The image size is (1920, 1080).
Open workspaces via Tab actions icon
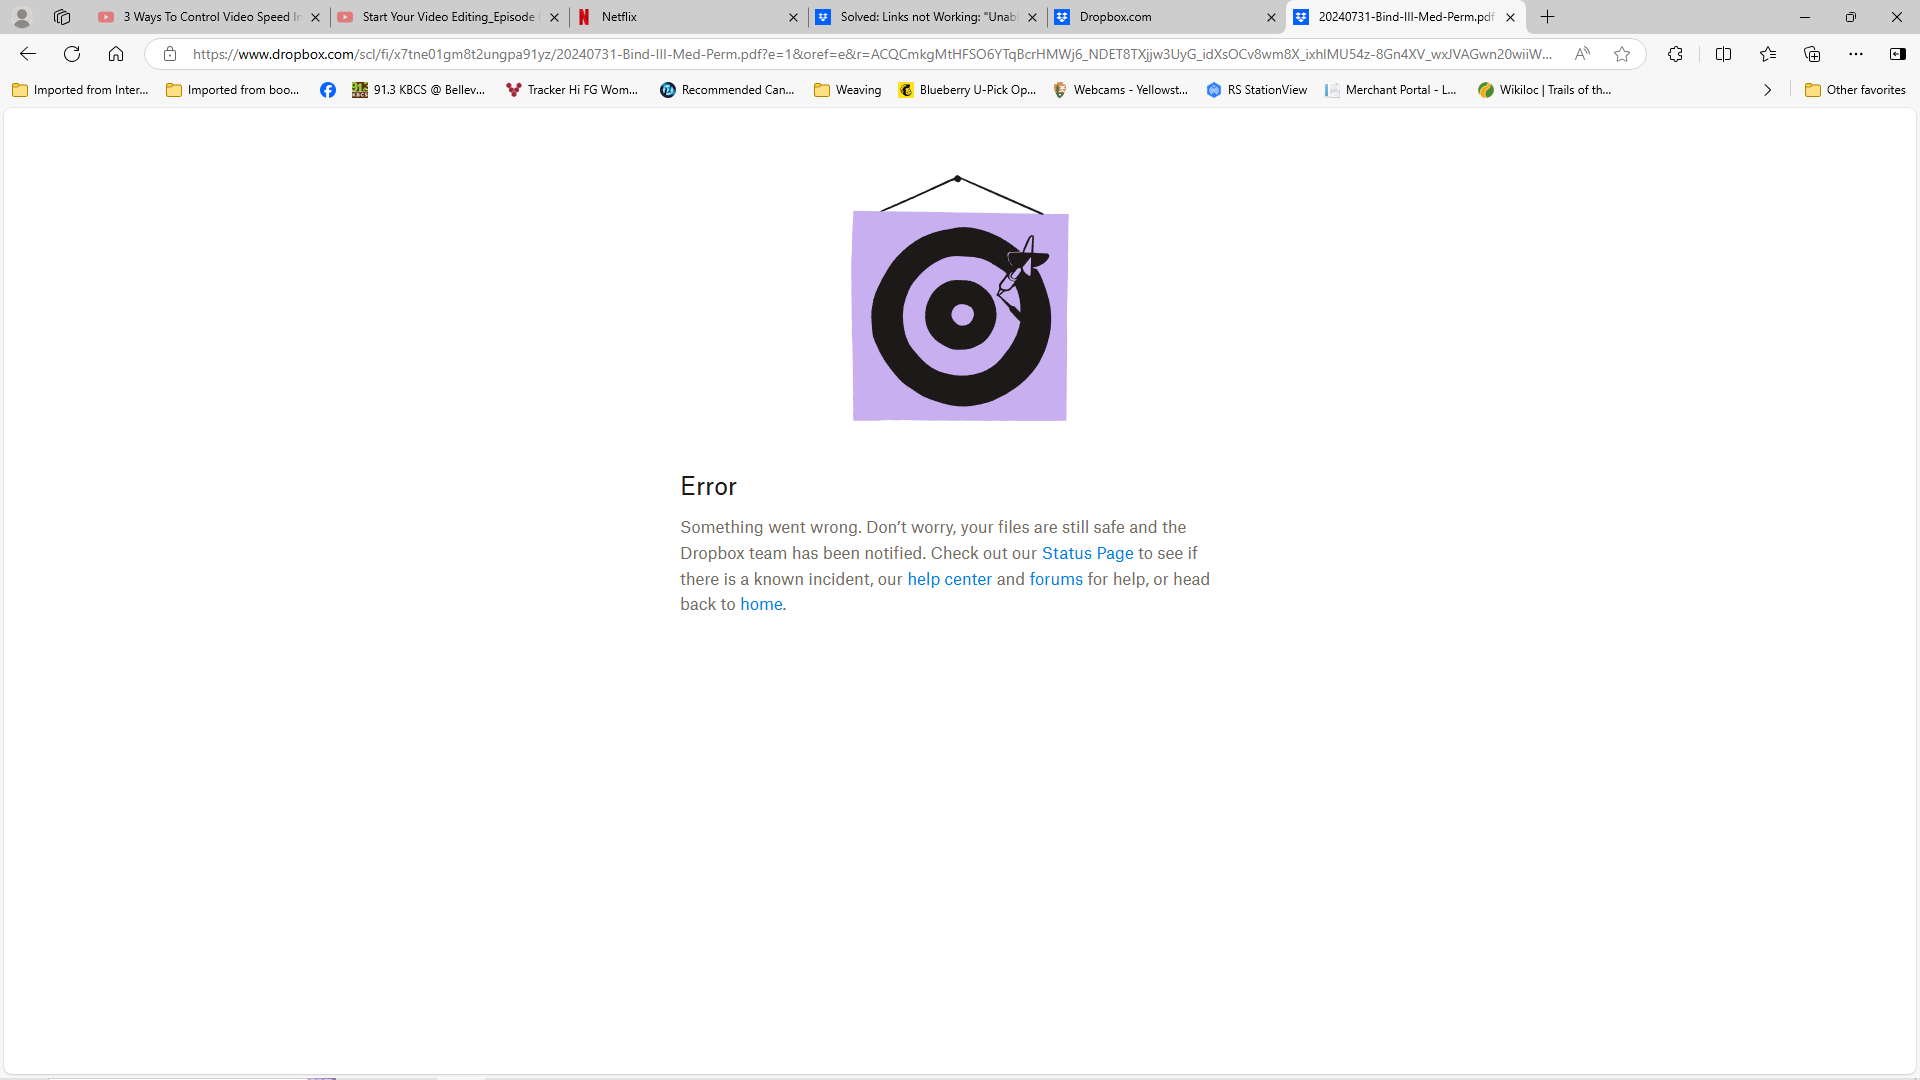62,17
